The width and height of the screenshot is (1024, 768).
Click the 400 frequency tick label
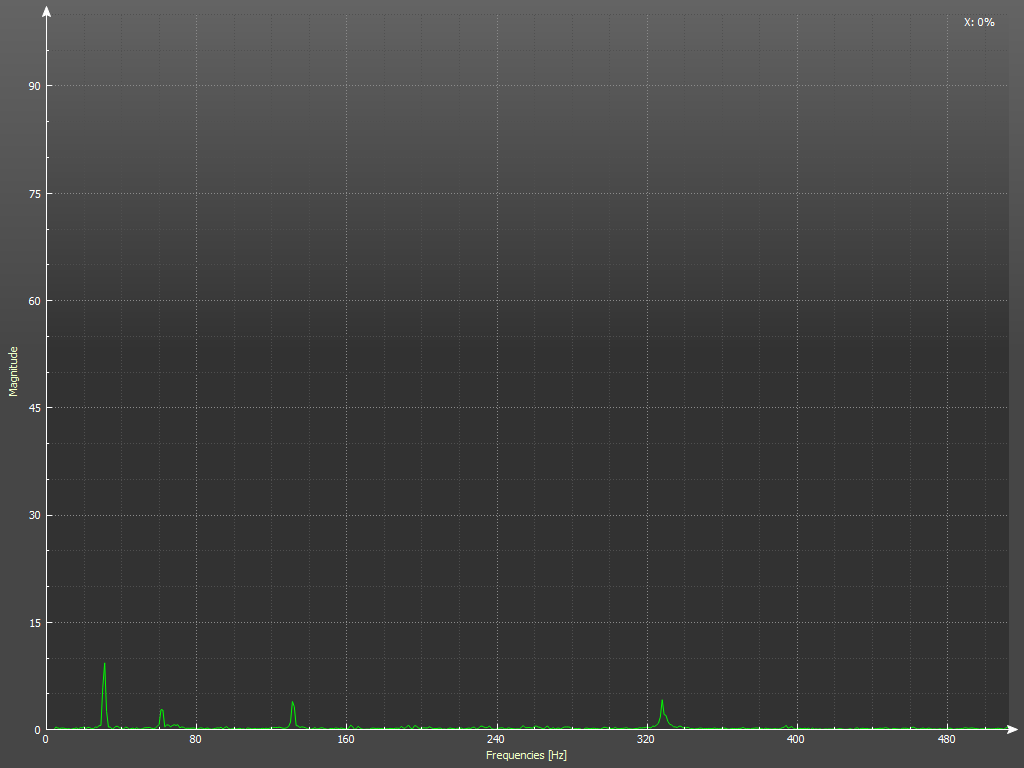(x=796, y=741)
